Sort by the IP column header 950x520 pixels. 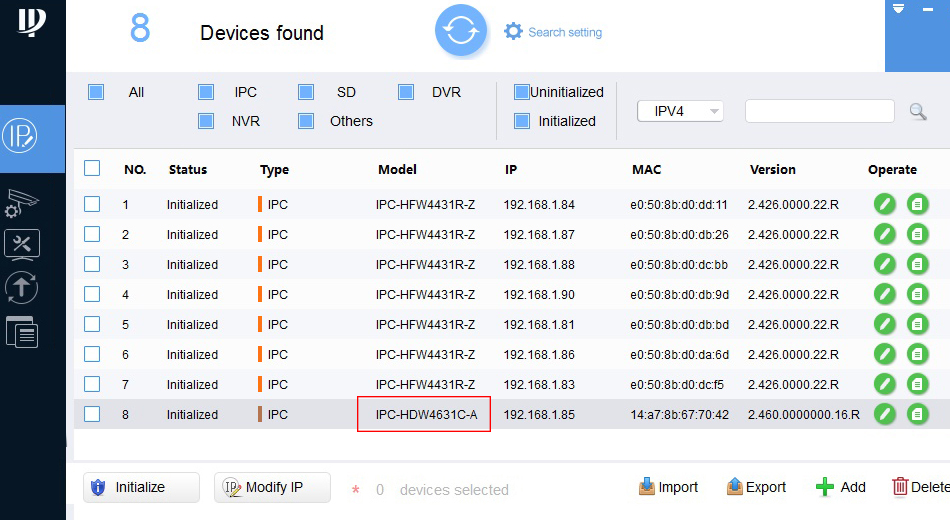511,170
